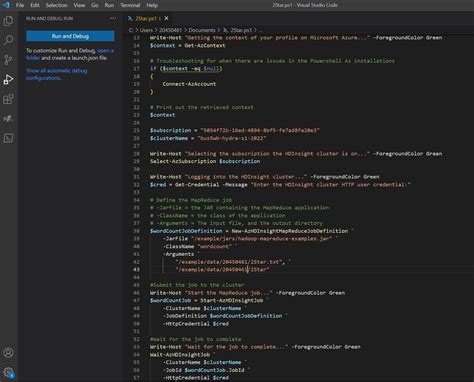Screen dimensions: 474x382
Task: Open the Extensions view icon
Action: tap(8, 99)
